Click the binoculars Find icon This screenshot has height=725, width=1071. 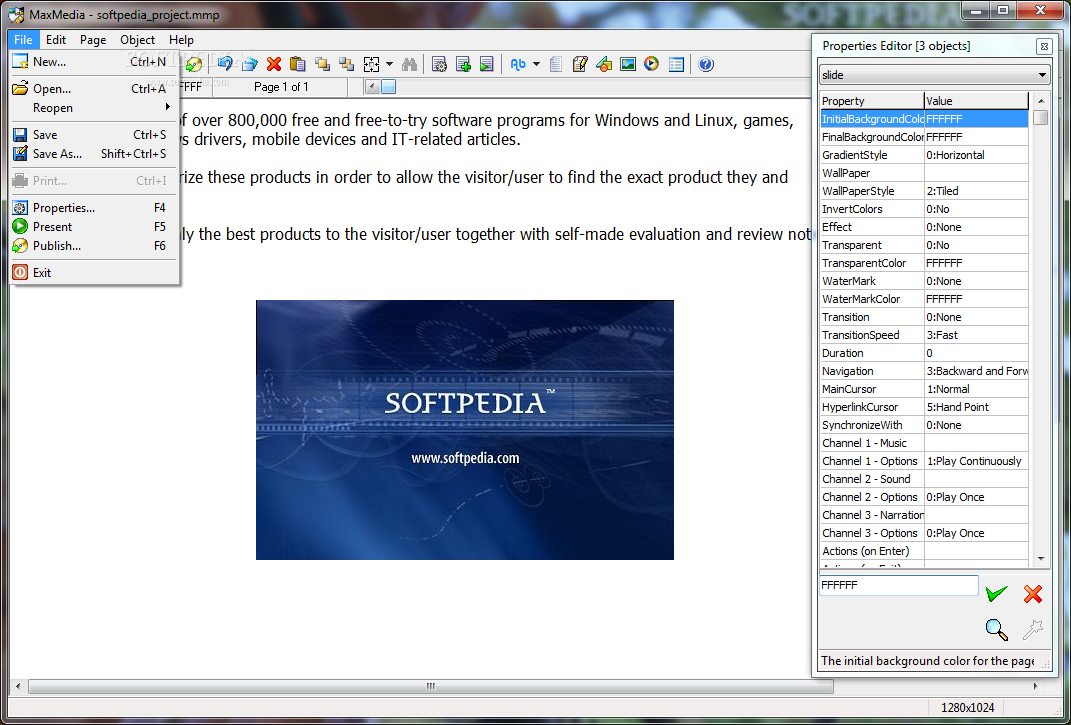click(409, 64)
